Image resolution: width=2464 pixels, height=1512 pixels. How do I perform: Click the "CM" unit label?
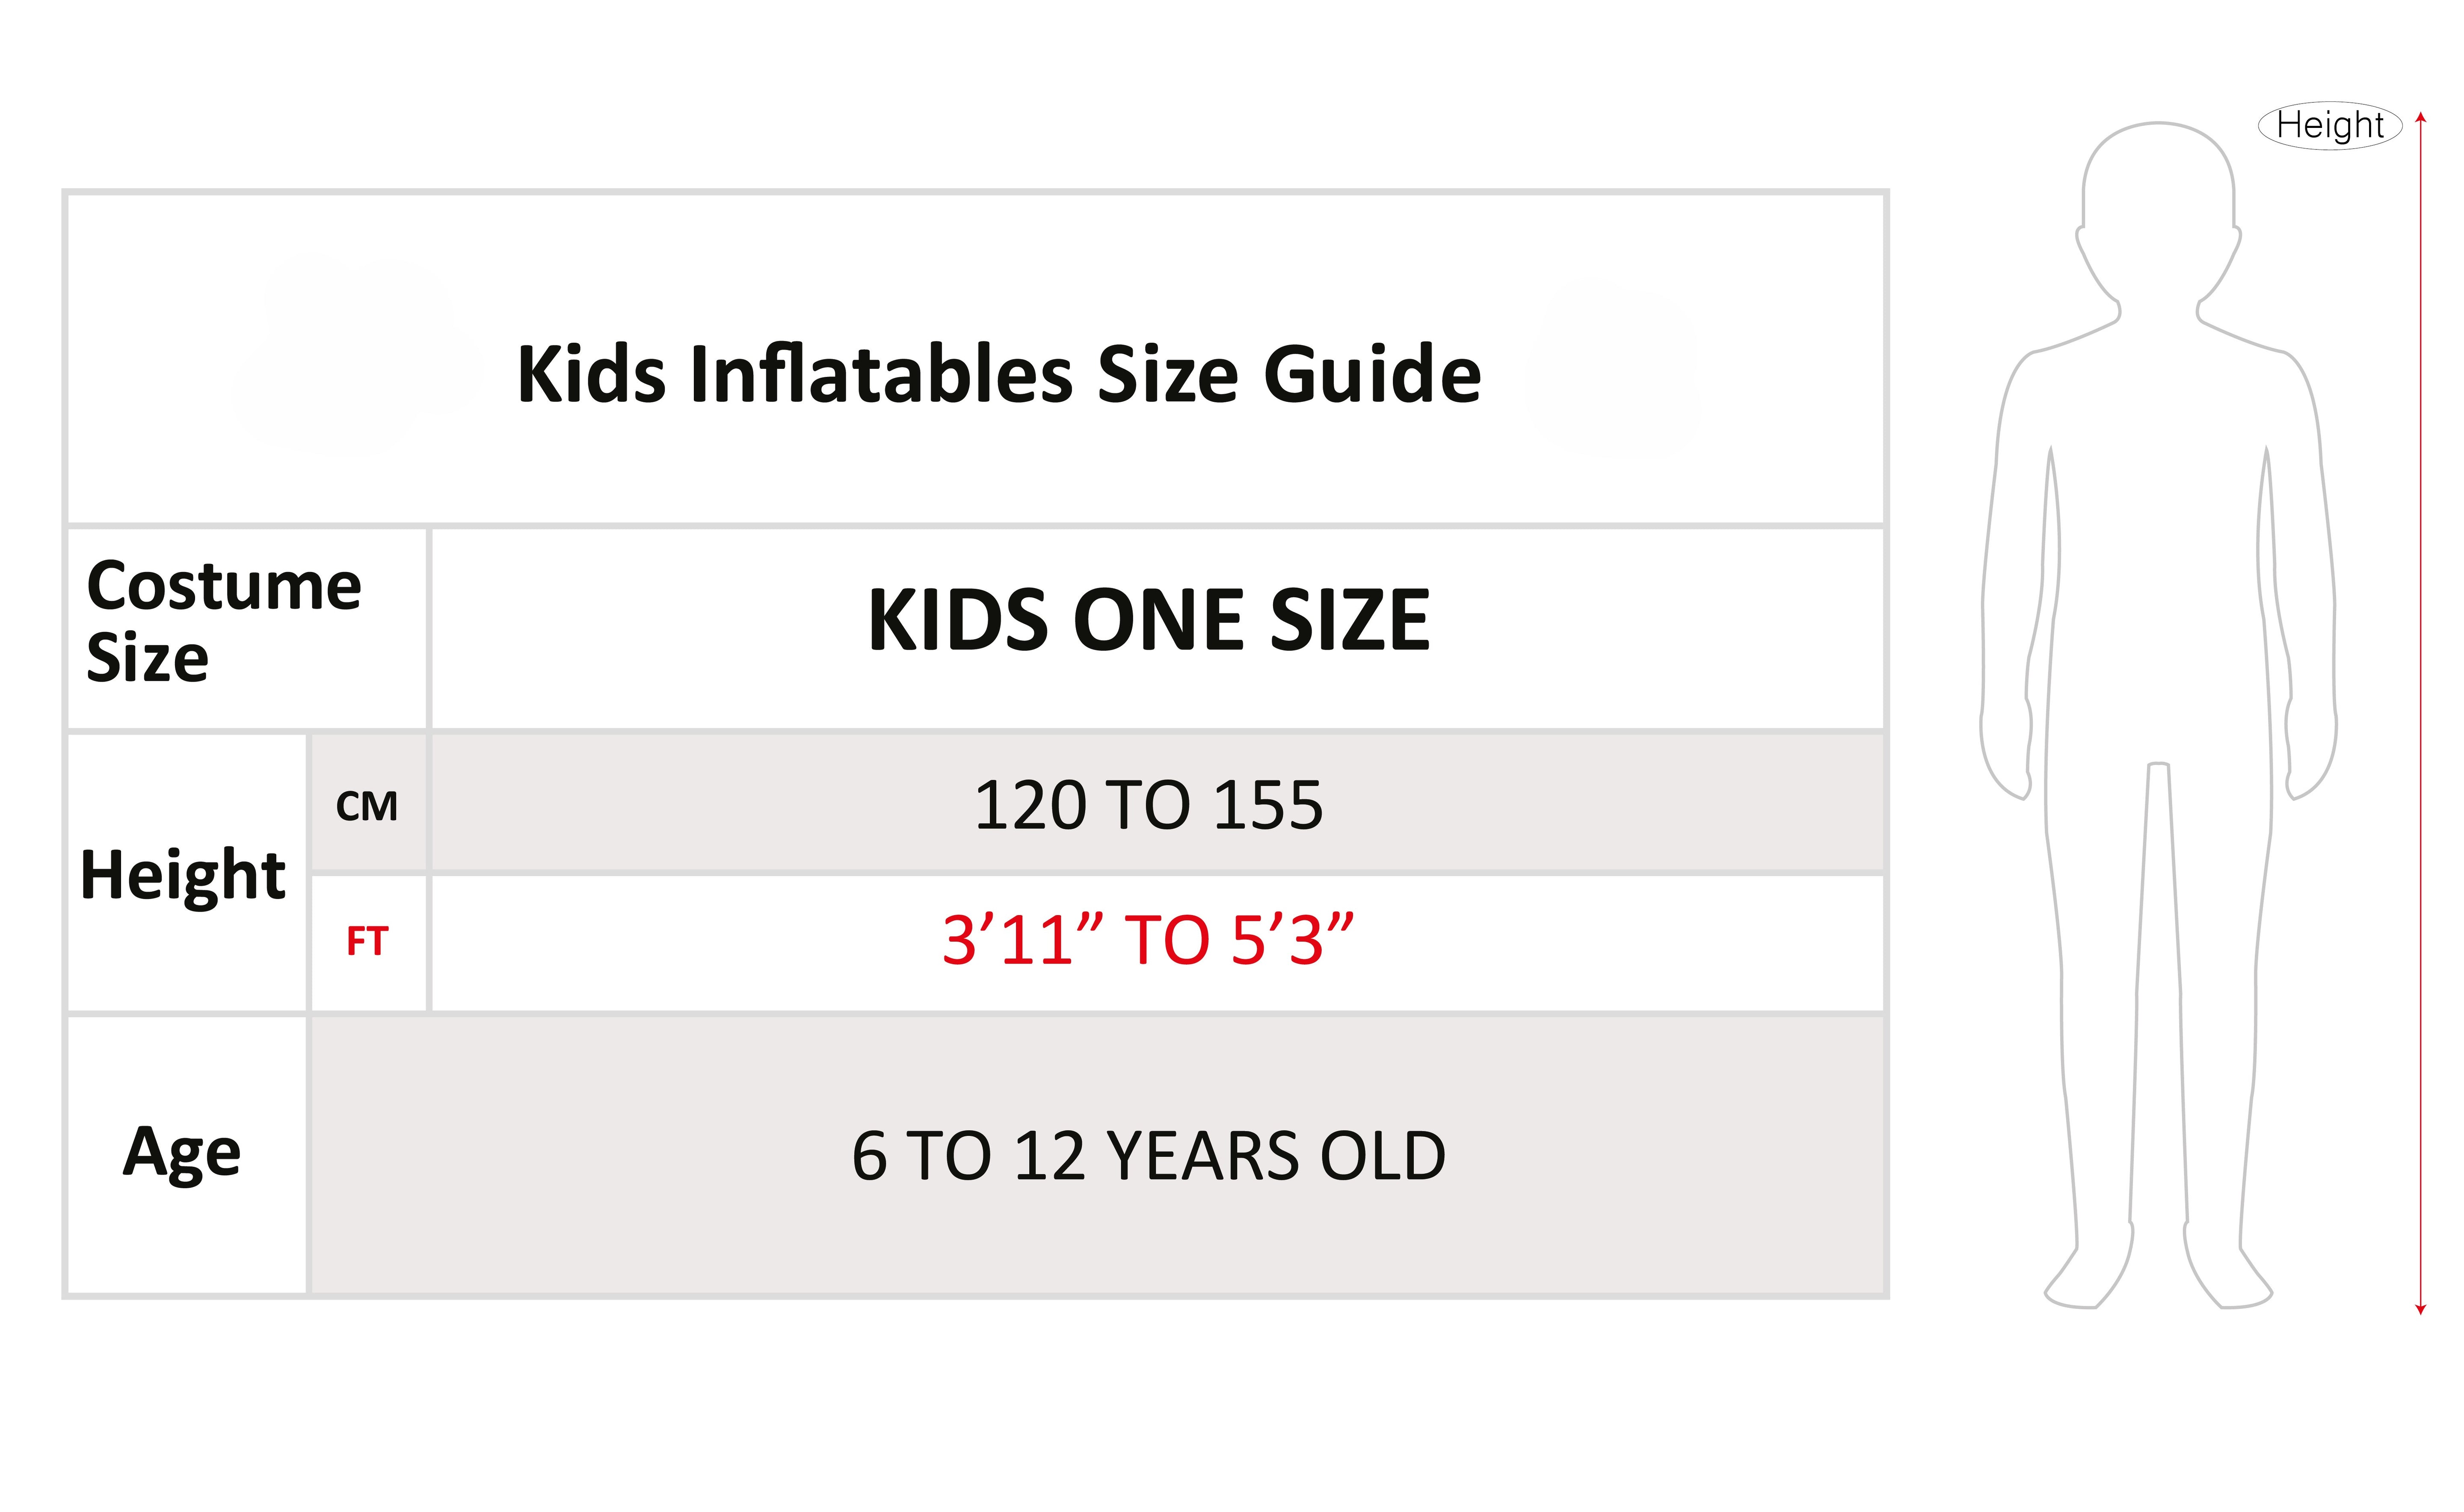coord(367,806)
